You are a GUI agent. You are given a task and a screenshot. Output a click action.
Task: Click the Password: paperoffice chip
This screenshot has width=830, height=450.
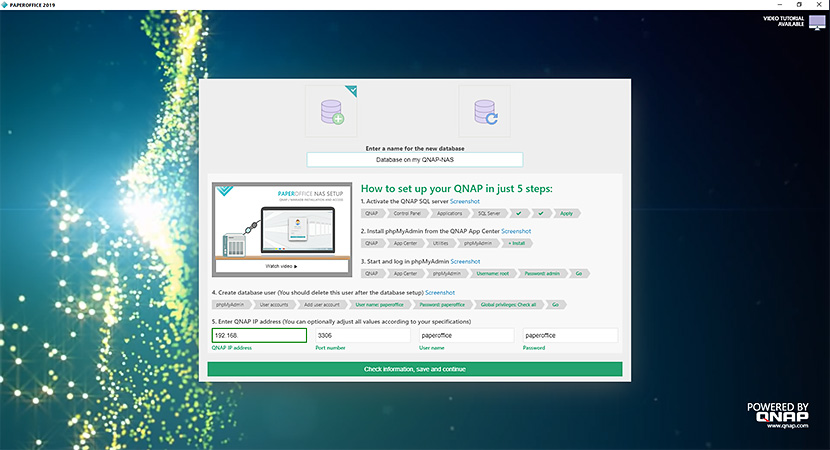pyautogui.click(x=442, y=304)
